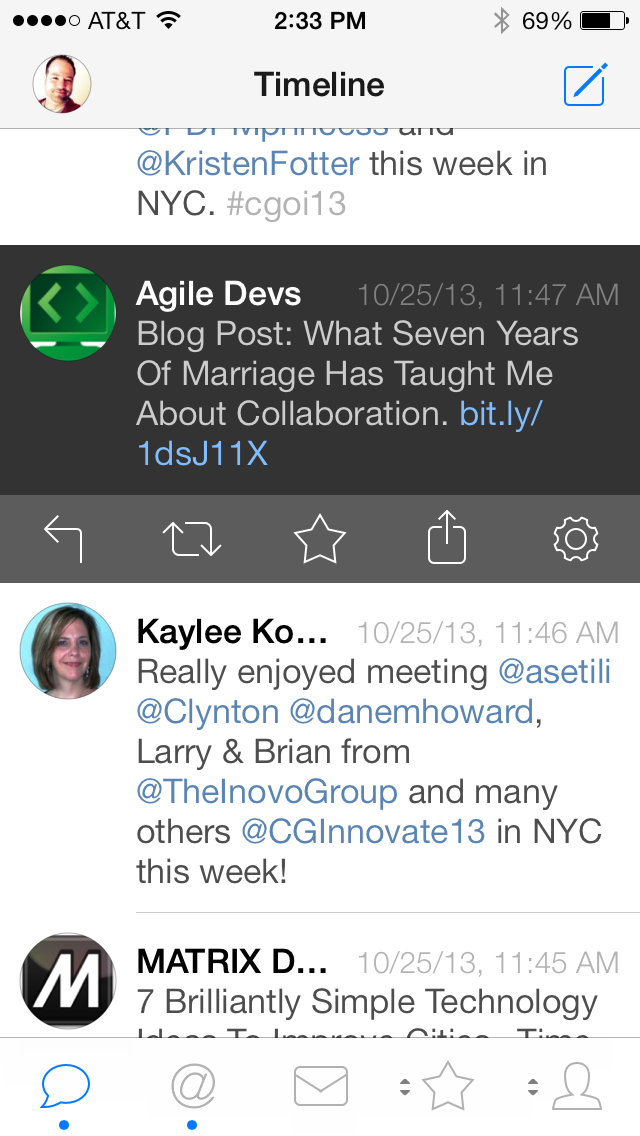Open share sheet for selected tweet
This screenshot has height=1136, width=640.
point(447,538)
